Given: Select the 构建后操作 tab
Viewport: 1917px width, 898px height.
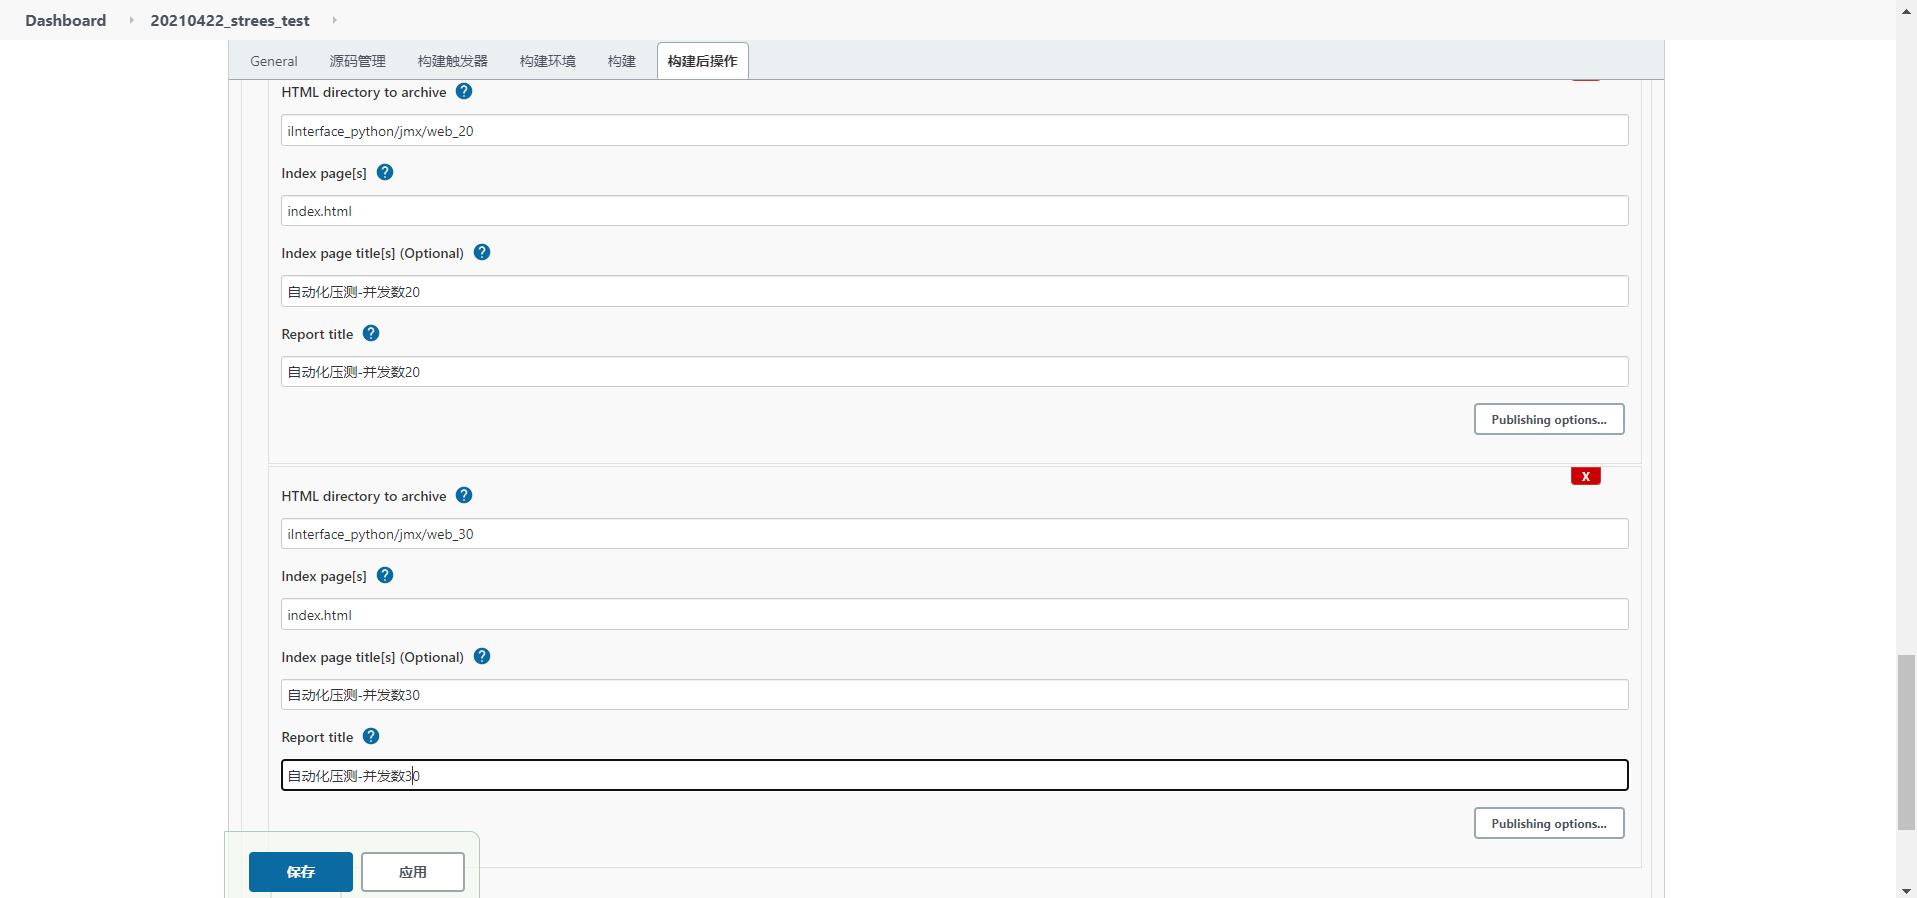Looking at the screenshot, I should [x=703, y=61].
